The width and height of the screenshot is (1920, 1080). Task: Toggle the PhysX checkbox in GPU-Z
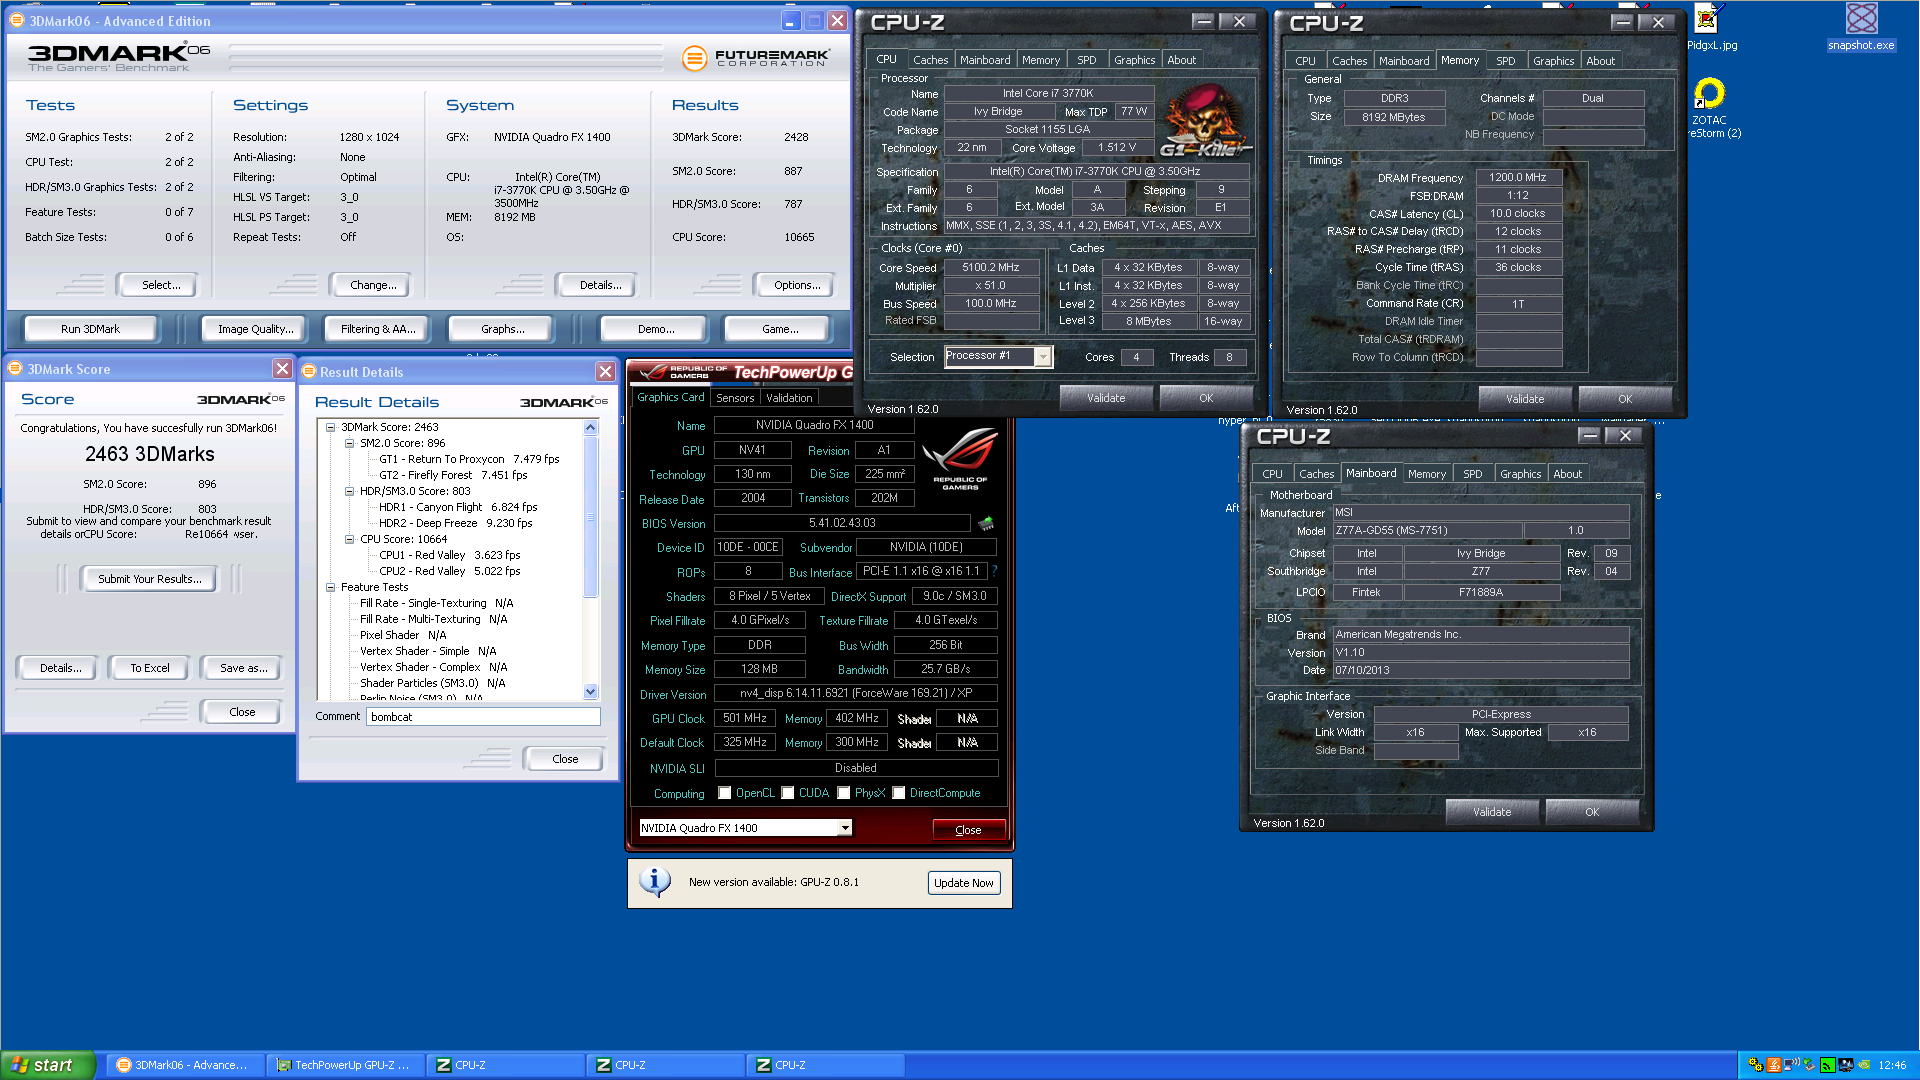coord(844,793)
